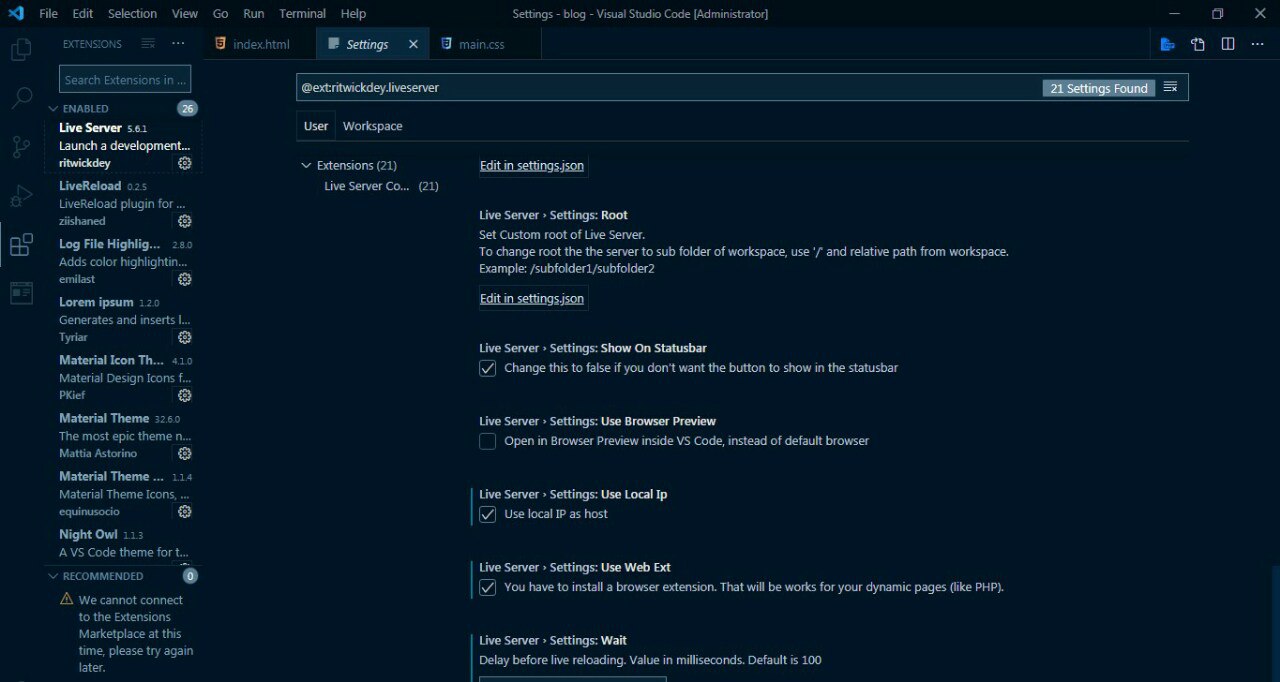Select the User settings scope tab

[x=316, y=126]
